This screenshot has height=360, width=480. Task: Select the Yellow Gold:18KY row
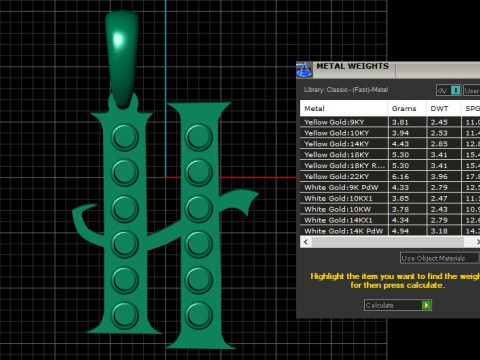[390, 155]
